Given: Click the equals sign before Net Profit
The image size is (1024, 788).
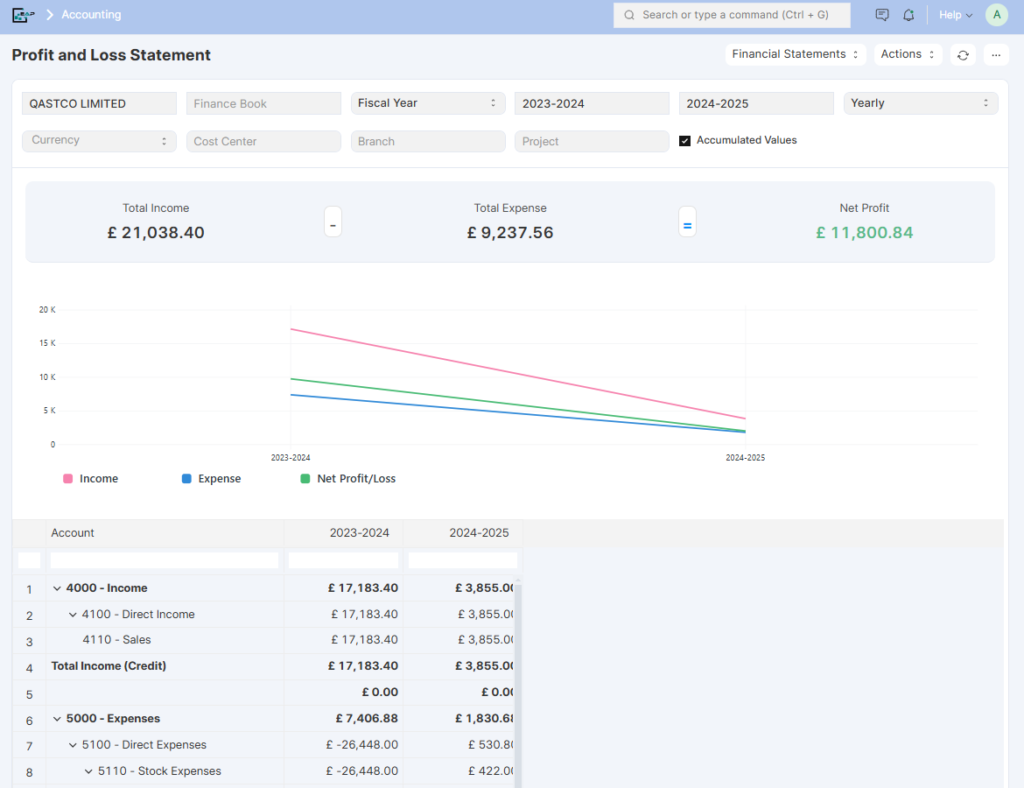Looking at the screenshot, I should coord(687,223).
